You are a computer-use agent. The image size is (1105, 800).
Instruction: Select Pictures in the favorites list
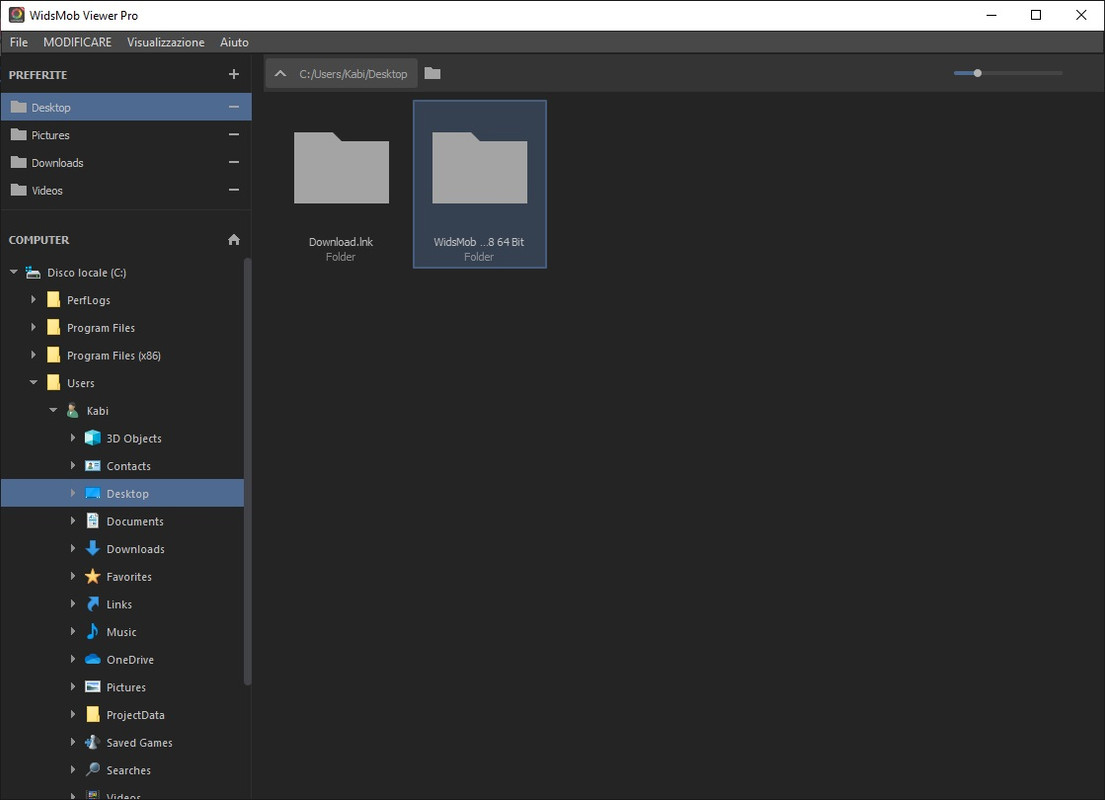coord(126,135)
